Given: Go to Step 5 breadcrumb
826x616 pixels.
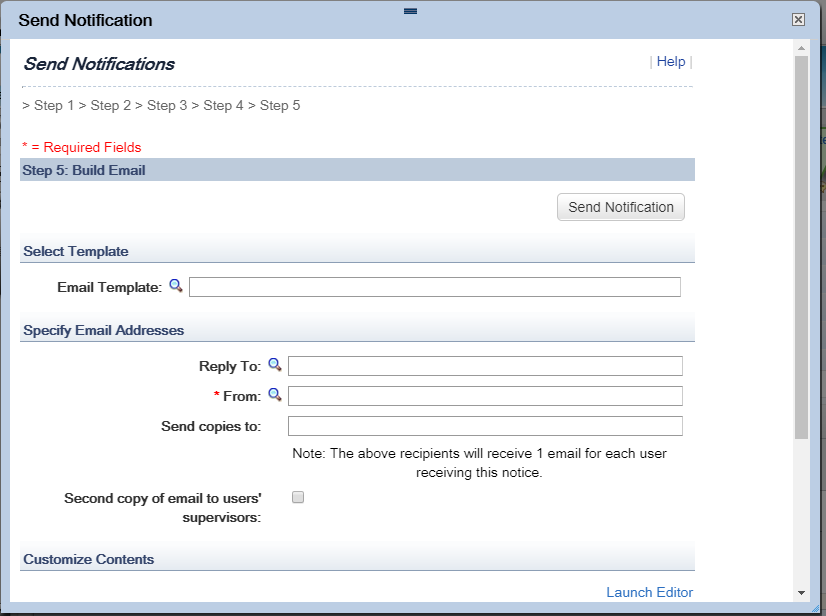Looking at the screenshot, I should pyautogui.click(x=280, y=105).
